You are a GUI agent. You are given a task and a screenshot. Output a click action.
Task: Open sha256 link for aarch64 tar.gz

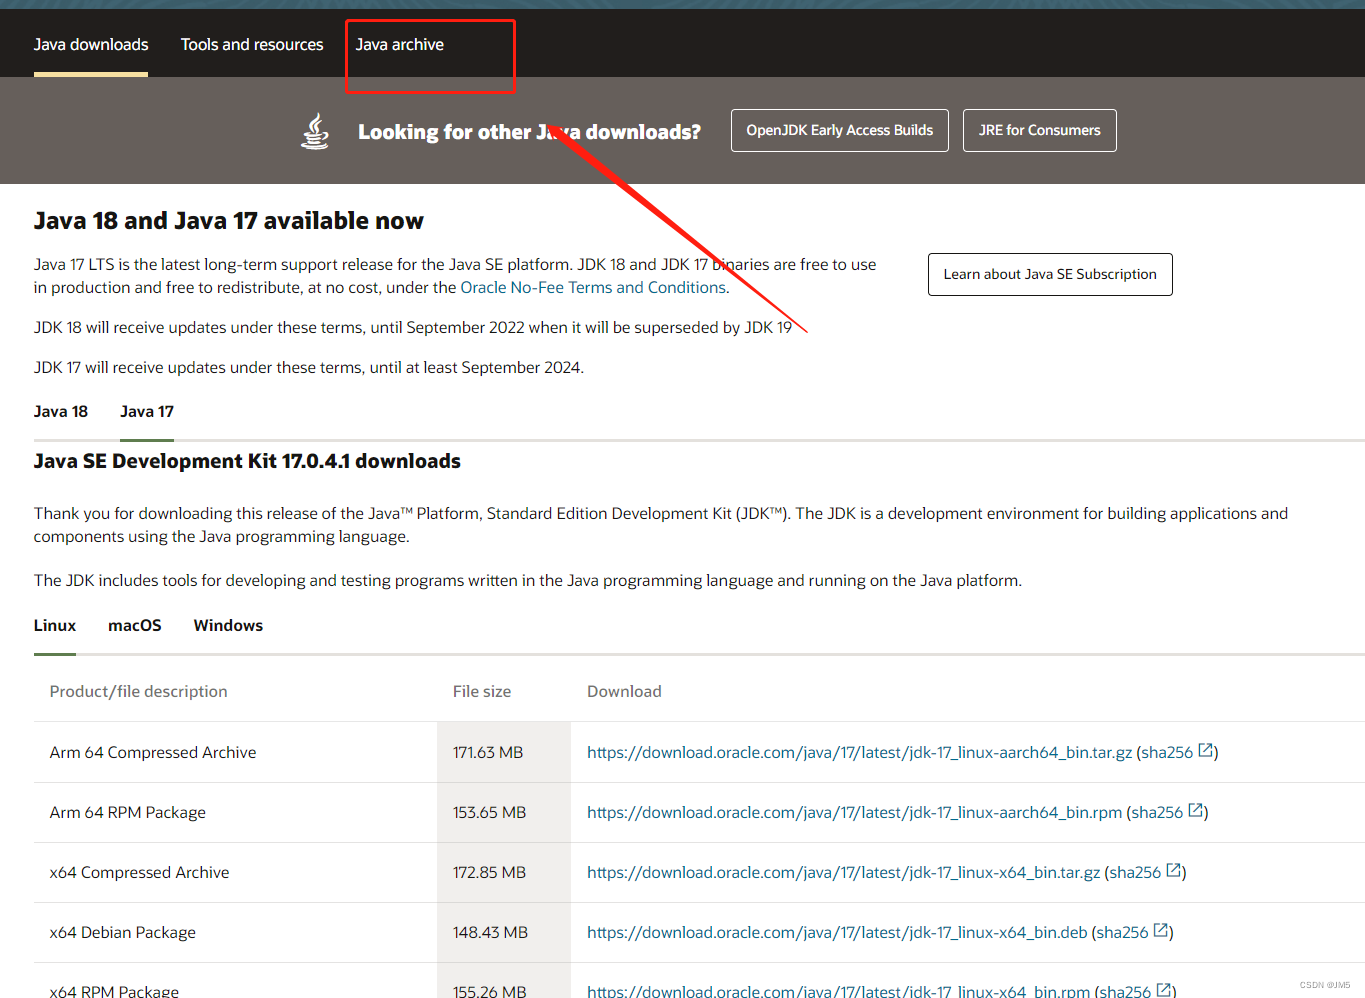tap(1167, 753)
